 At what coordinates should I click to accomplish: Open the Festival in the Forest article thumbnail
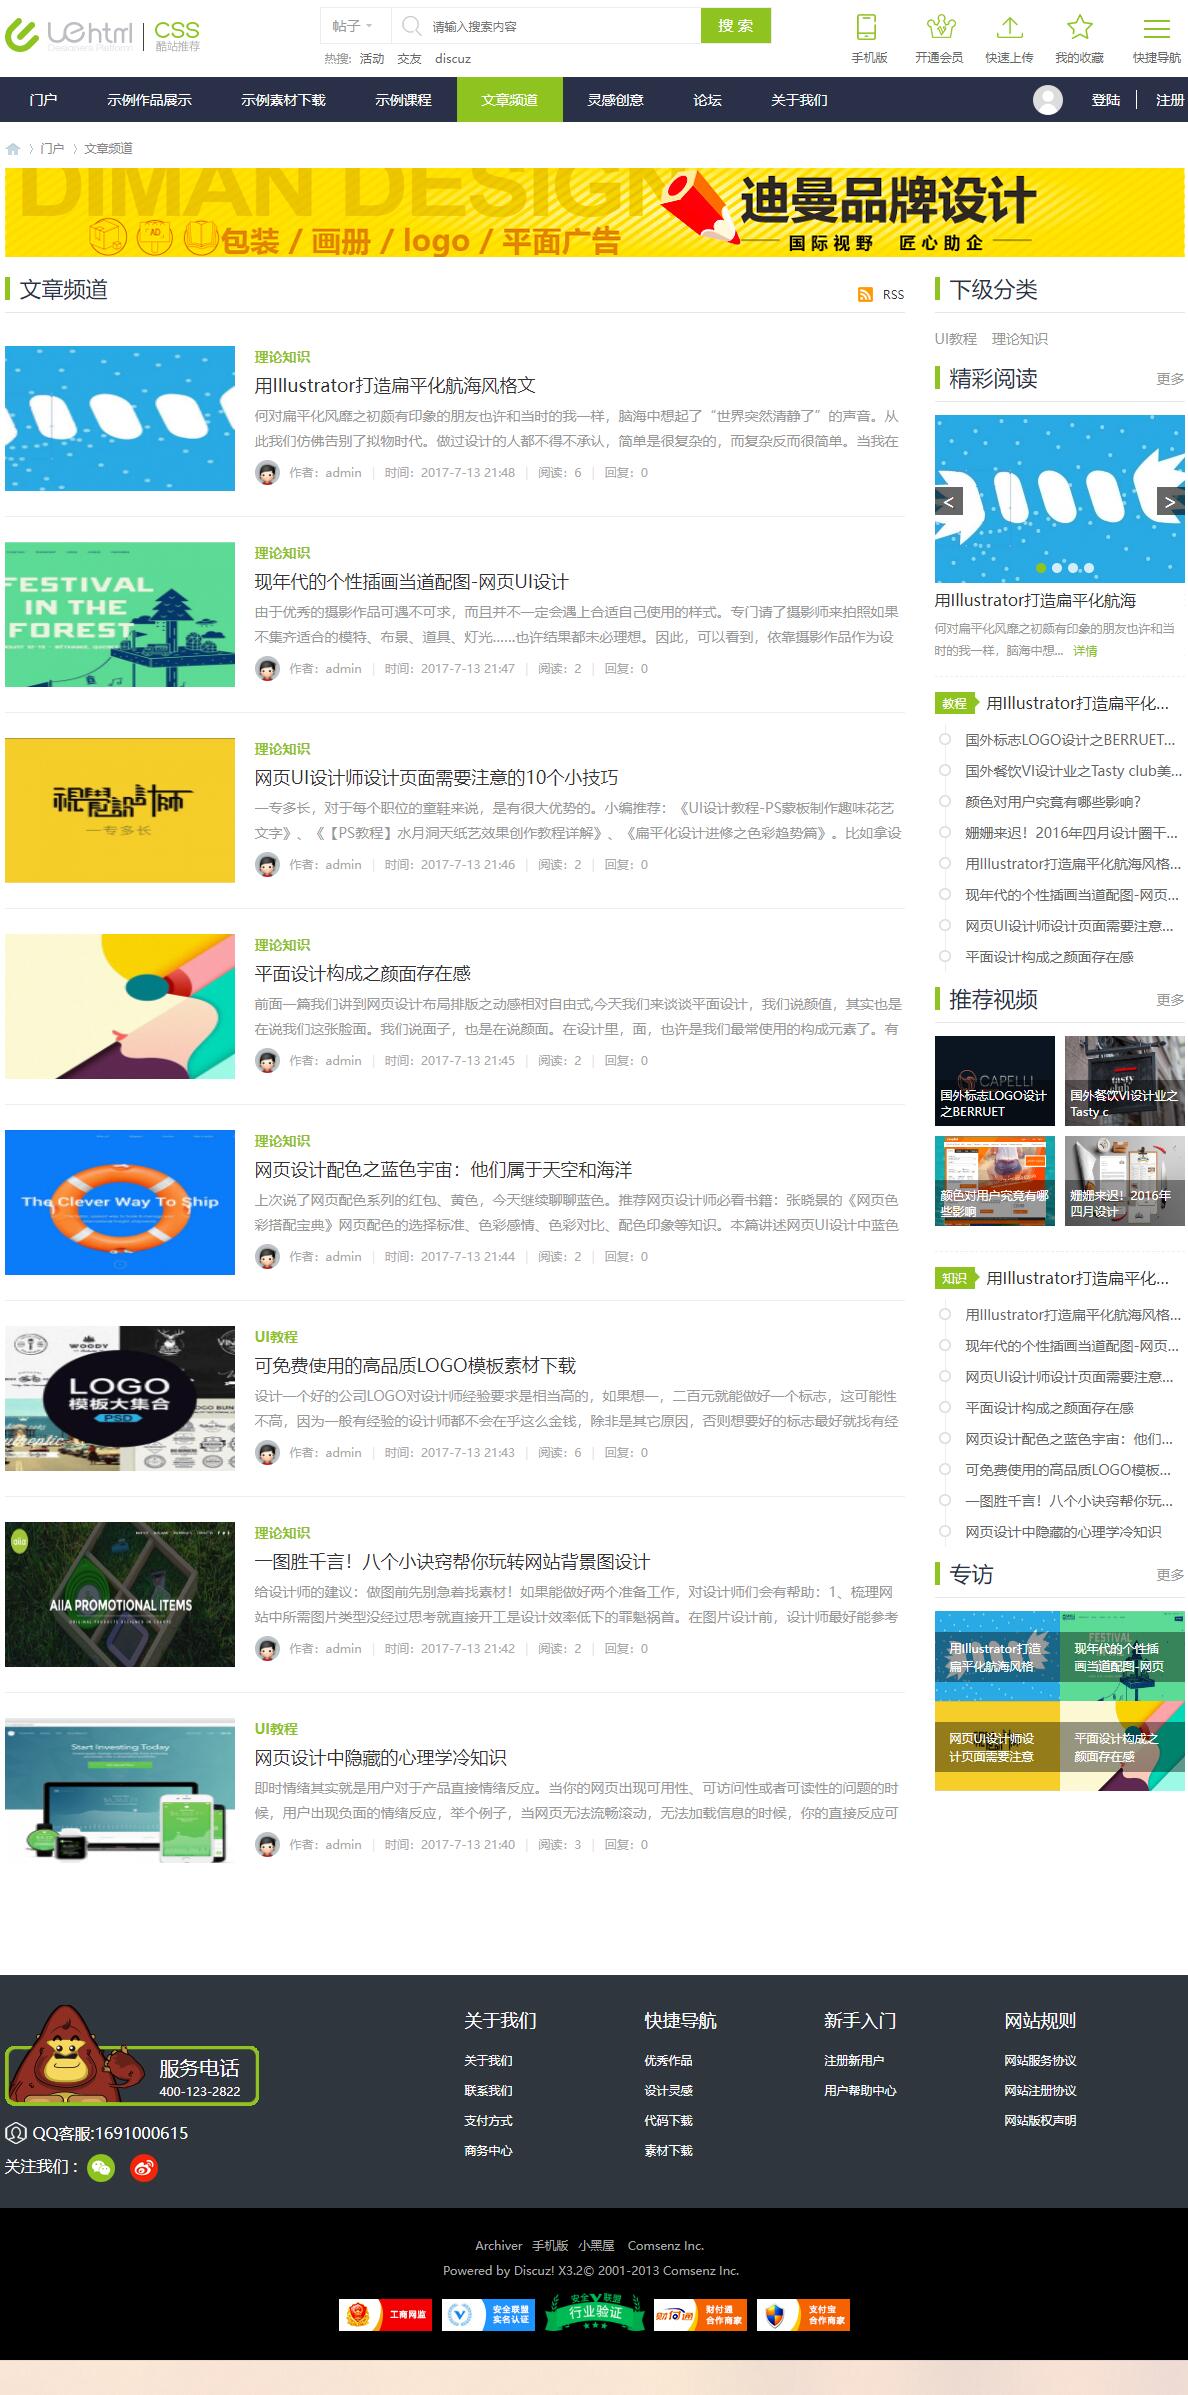(120, 614)
